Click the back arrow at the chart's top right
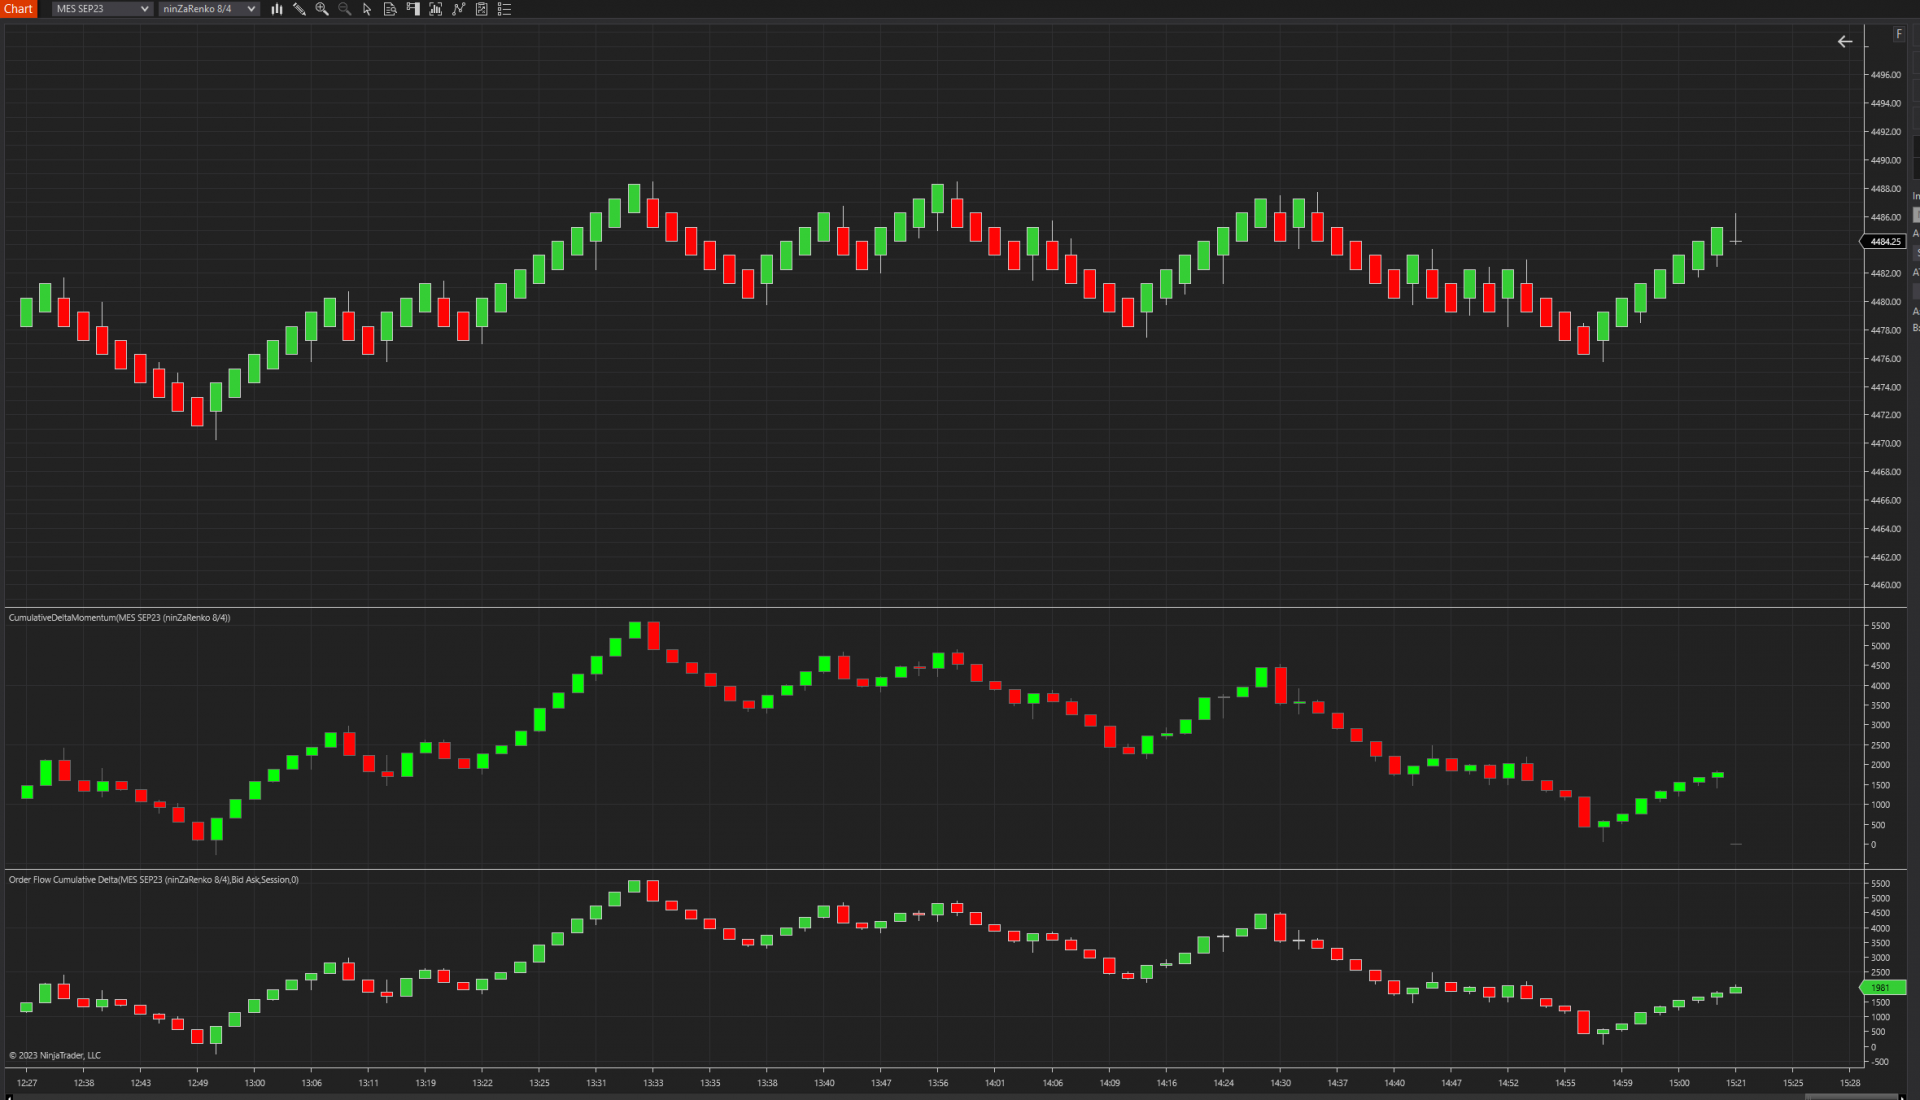Screen dimensions: 1920x1100 pos(1845,42)
